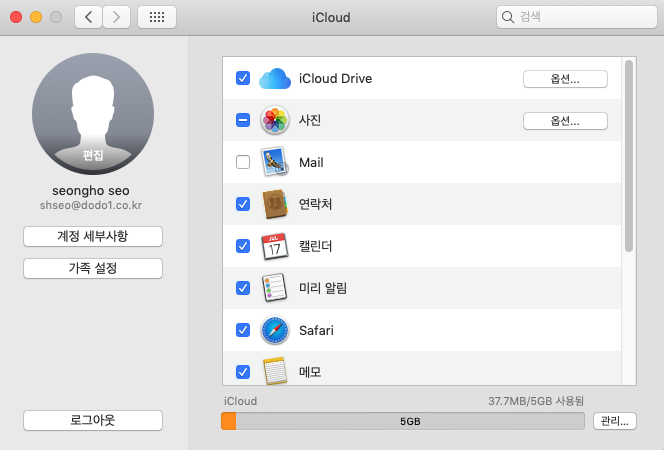664x450 pixels.
Task: Click the Photos pinwheel icon
Action: pos(275,120)
